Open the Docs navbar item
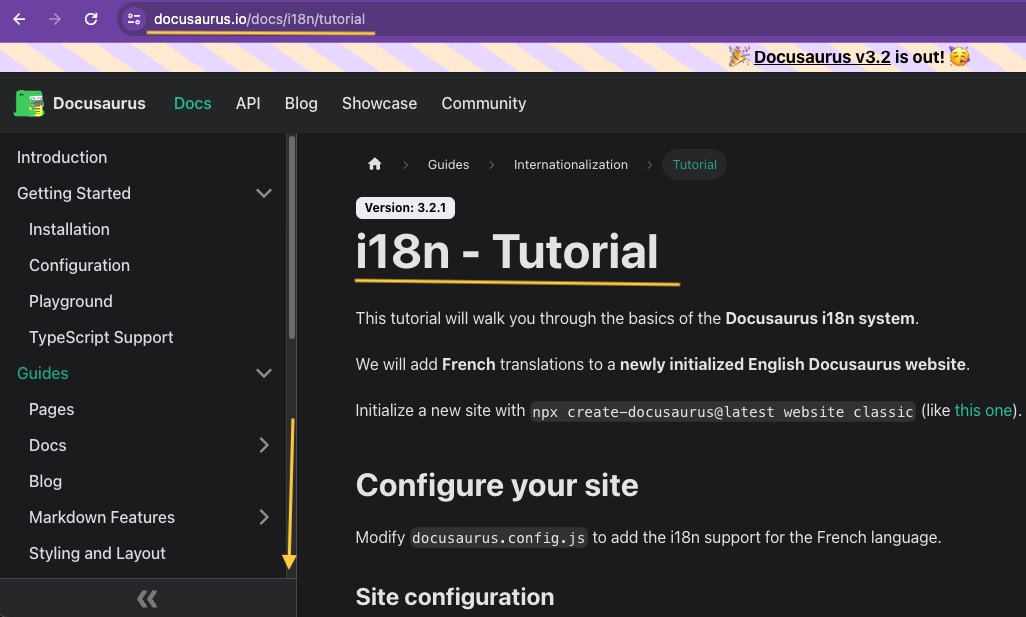Image resolution: width=1026 pixels, height=617 pixels. (192, 103)
